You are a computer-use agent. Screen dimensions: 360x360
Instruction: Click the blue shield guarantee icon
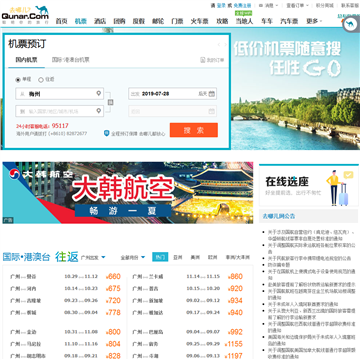pyautogui.click(x=107, y=133)
